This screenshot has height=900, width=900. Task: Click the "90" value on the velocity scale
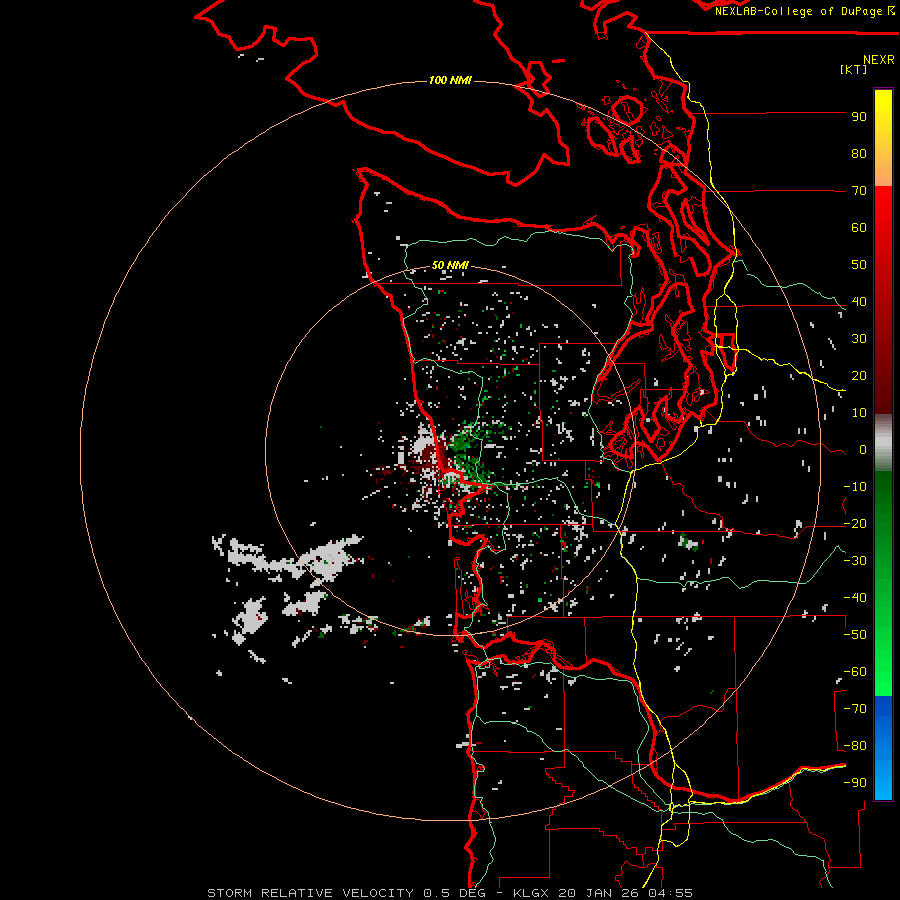[x=859, y=117]
